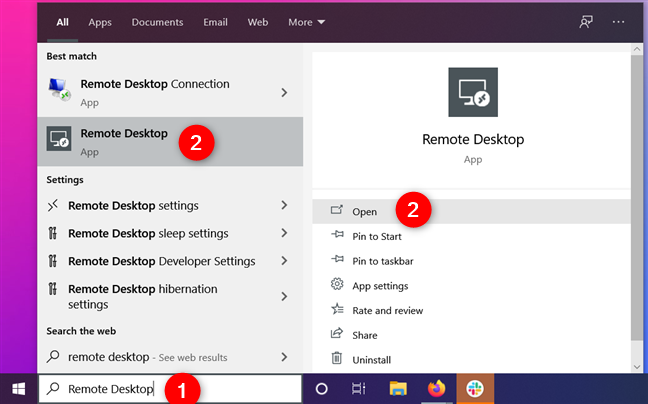Click the scrollbar down arrow in preview pane
The height and width of the screenshot is (404, 648).
637,366
